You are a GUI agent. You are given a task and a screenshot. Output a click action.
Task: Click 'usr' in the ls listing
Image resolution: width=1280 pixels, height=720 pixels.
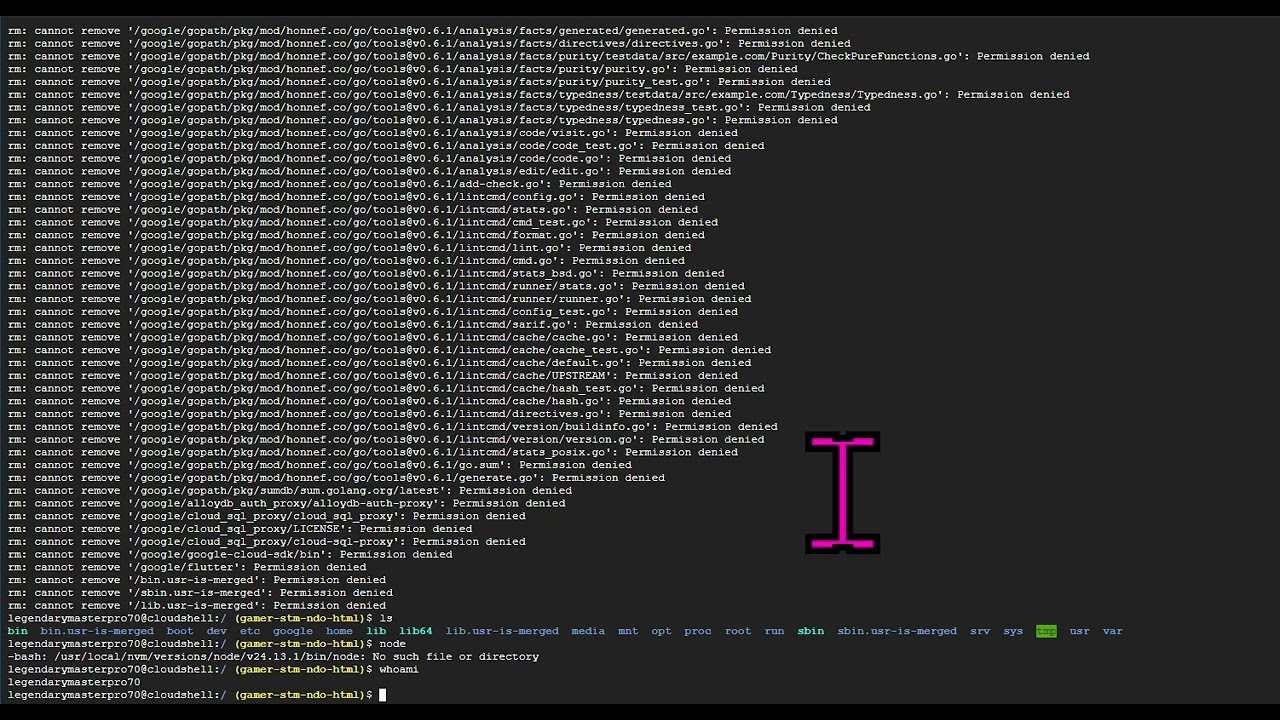(1079, 631)
